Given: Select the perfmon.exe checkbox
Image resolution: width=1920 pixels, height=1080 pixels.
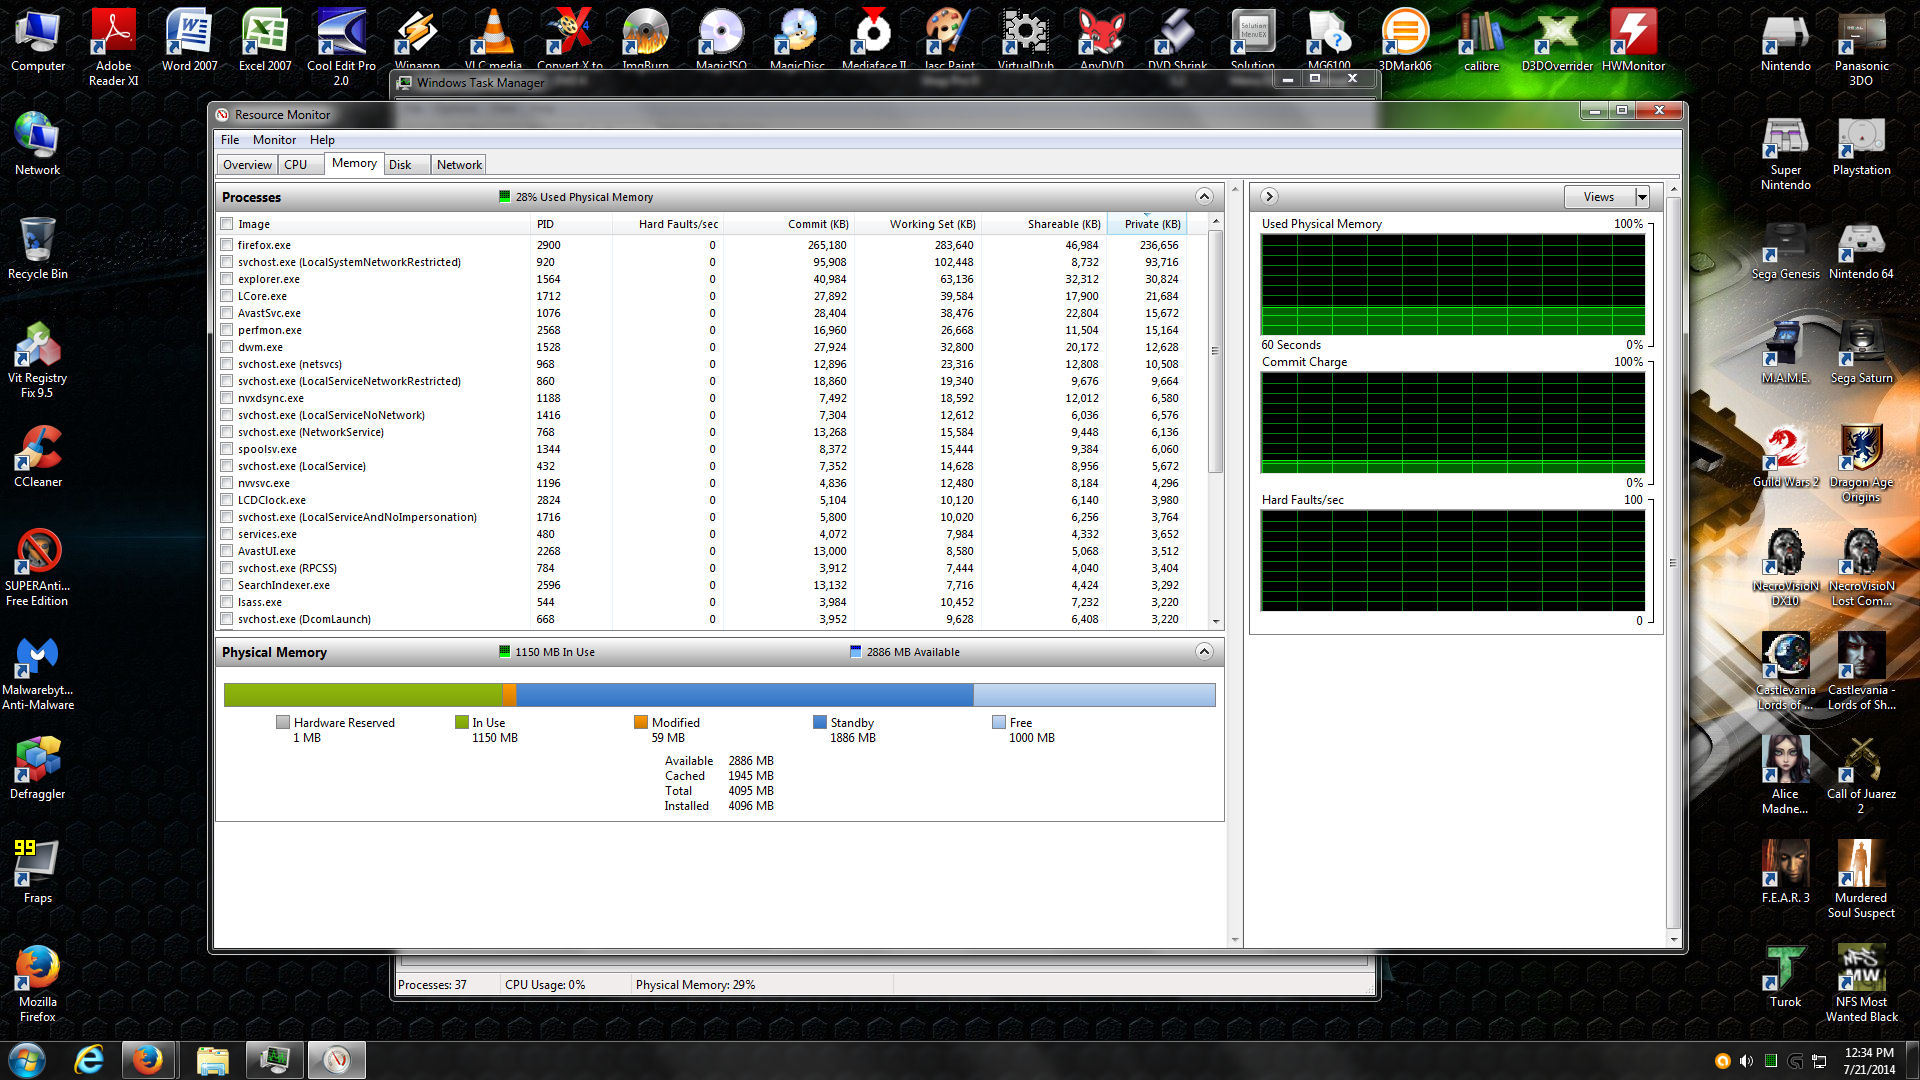Looking at the screenshot, I should pos(227,330).
